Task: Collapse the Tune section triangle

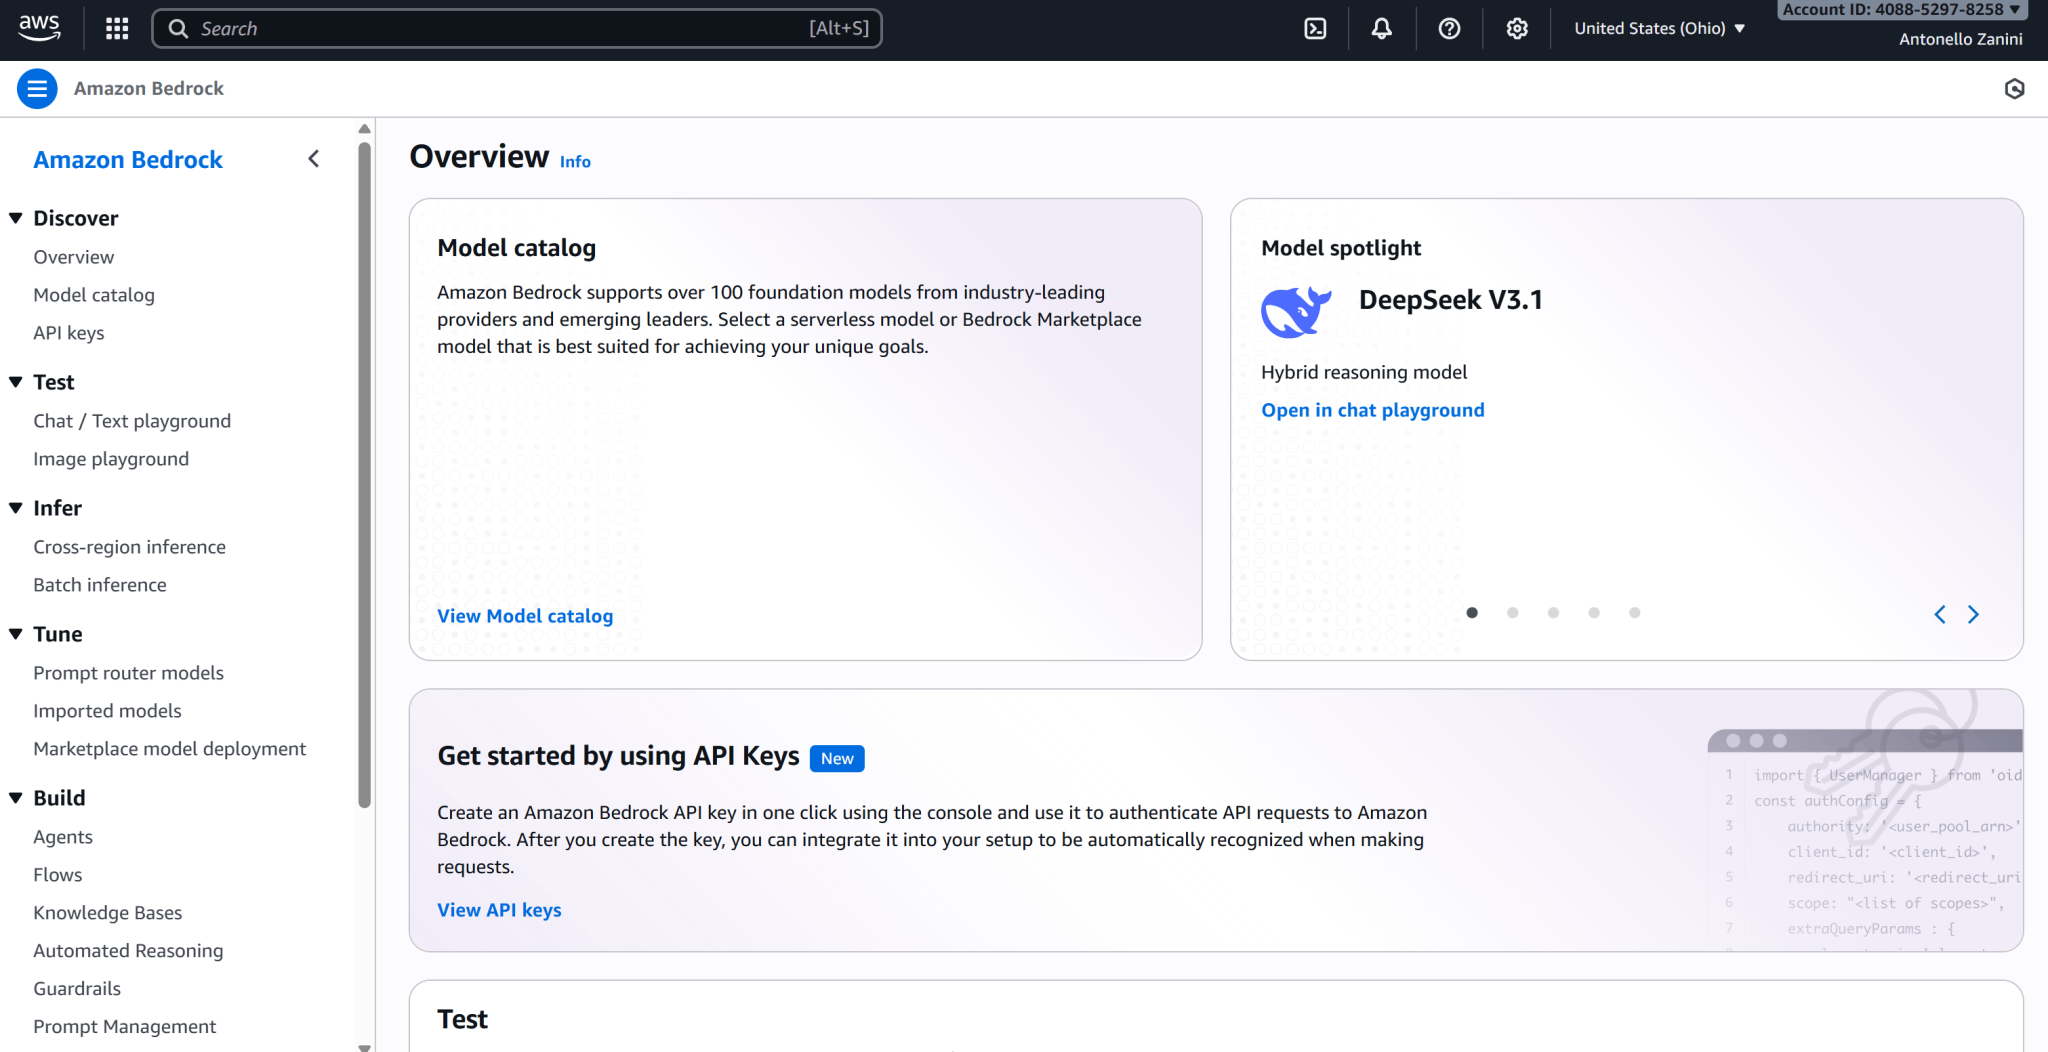Action: click(15, 633)
